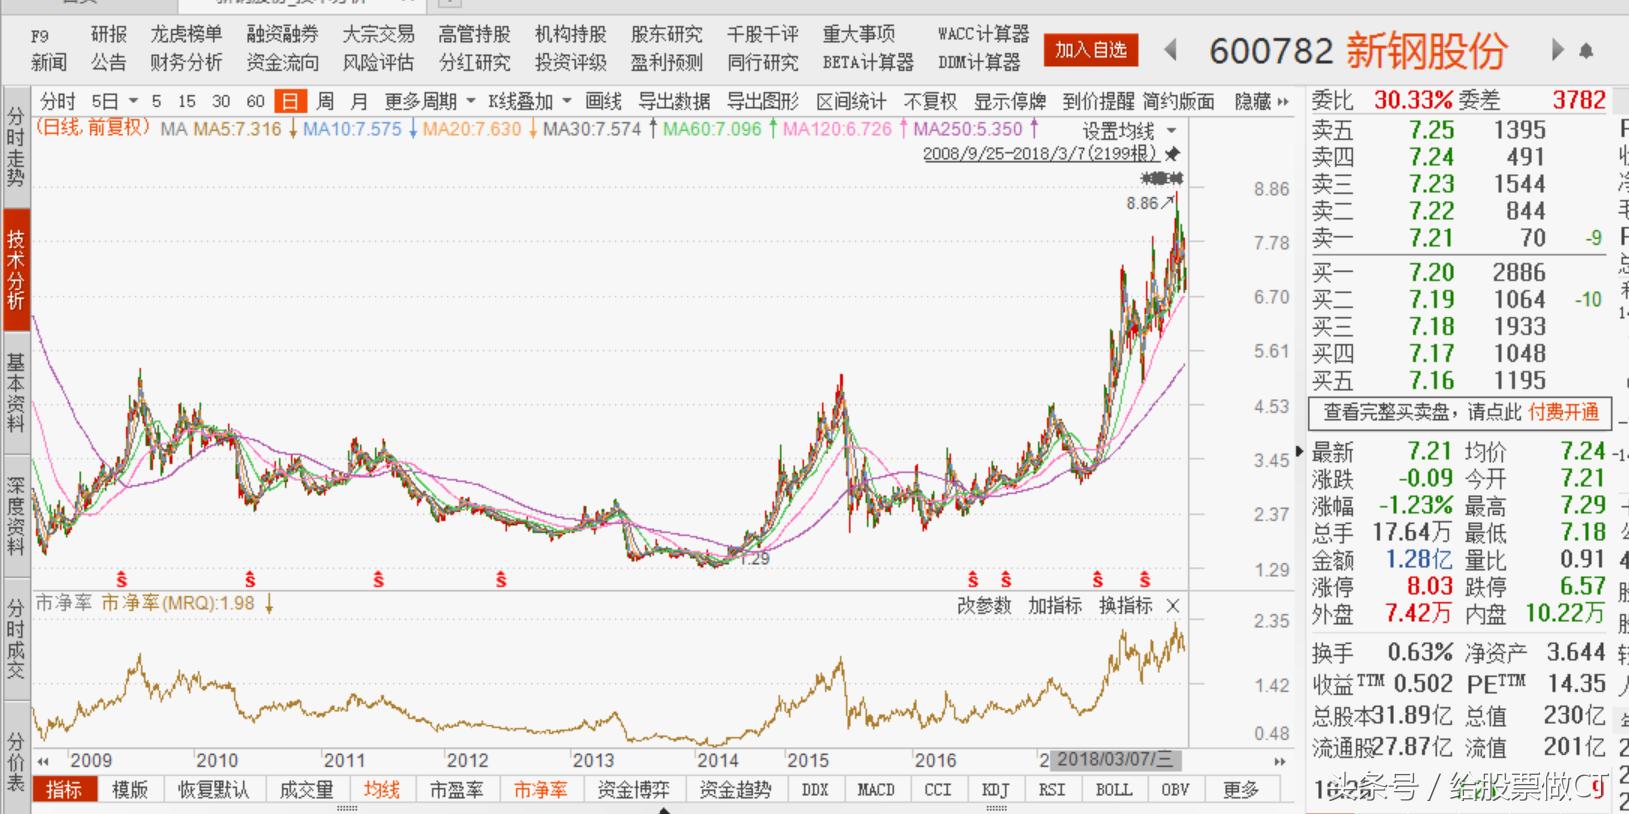
Task: Select the 指标 bottom tab
Action: (64, 790)
